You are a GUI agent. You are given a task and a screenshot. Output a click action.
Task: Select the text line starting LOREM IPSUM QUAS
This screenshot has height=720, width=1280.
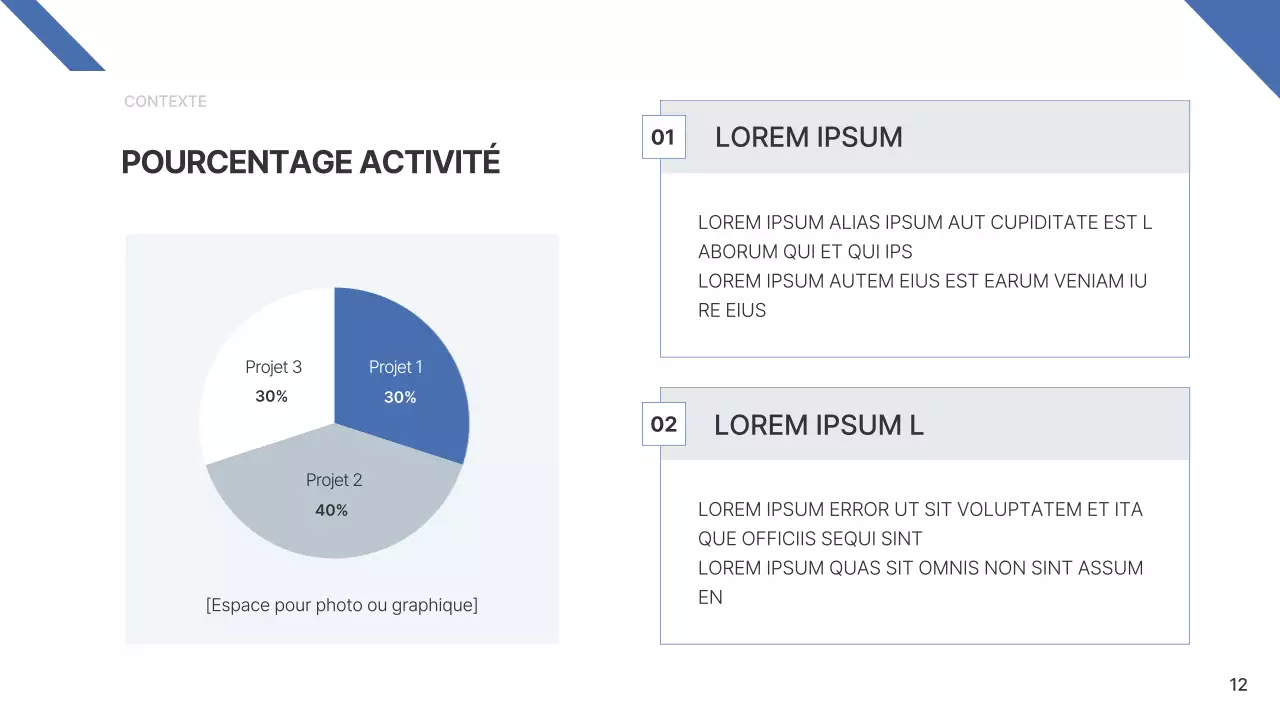[920, 568]
